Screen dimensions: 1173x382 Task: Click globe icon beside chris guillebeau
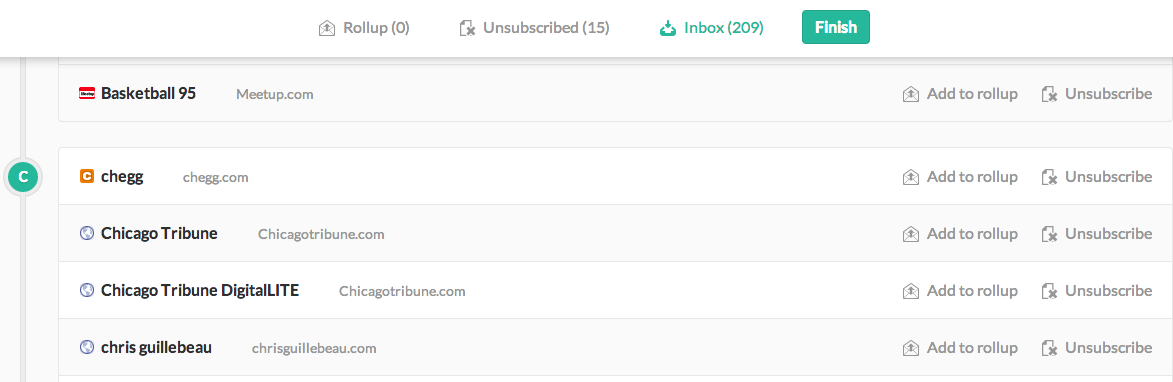(87, 347)
